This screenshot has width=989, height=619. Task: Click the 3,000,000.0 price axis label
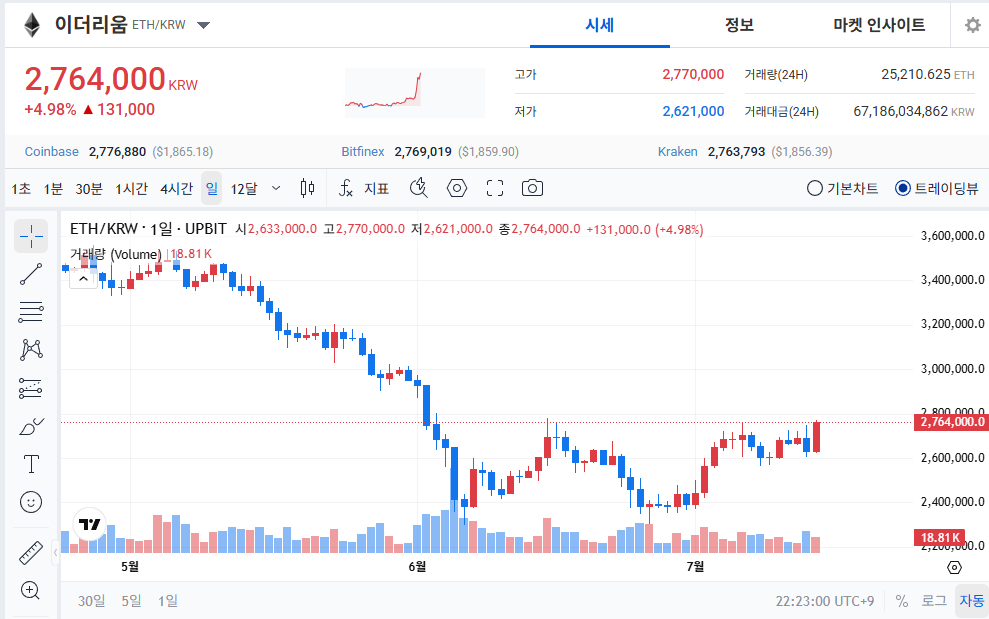[952, 368]
